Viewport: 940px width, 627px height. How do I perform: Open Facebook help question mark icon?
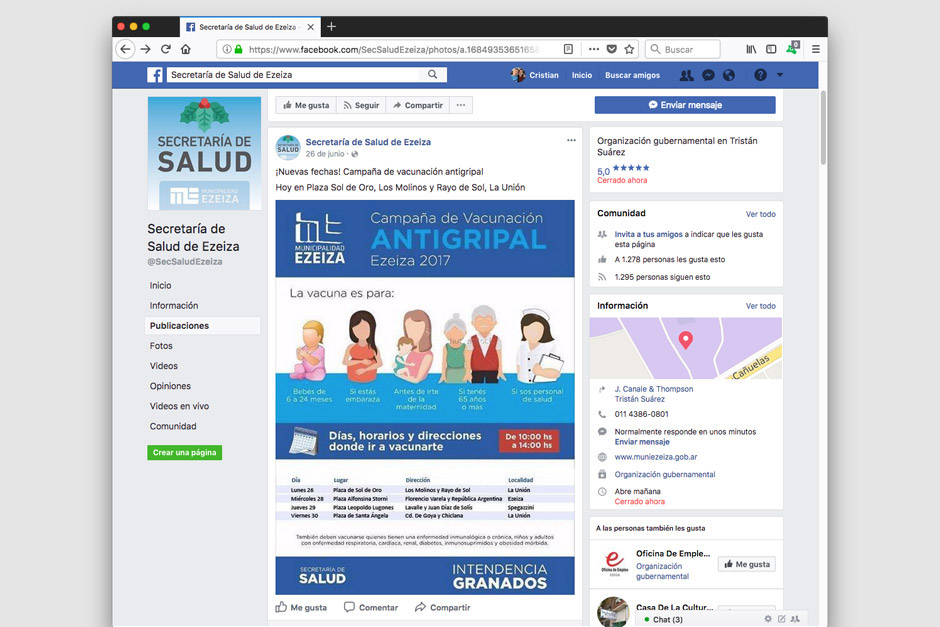point(760,75)
